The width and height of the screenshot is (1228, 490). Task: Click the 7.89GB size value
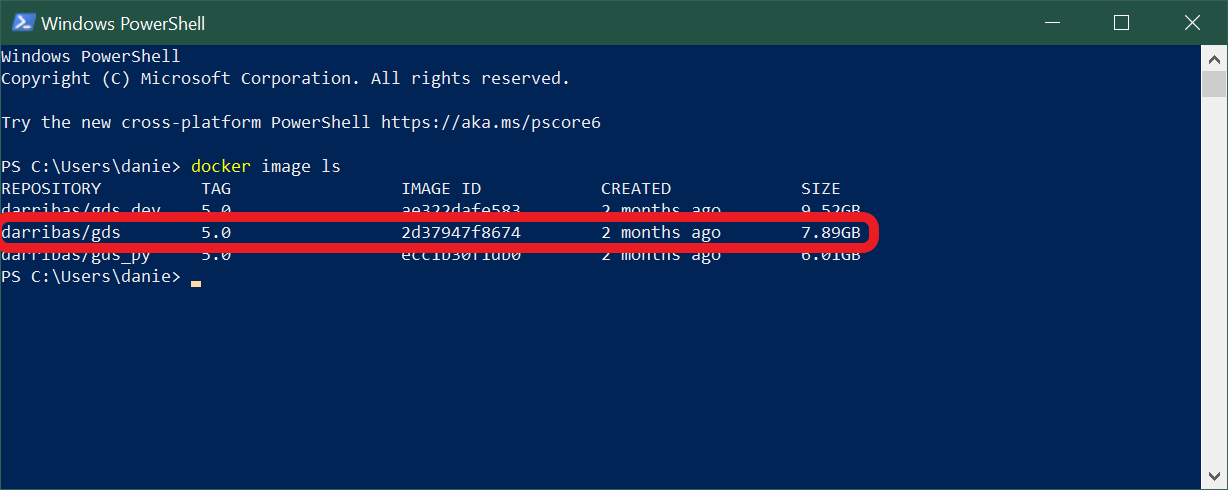click(831, 233)
